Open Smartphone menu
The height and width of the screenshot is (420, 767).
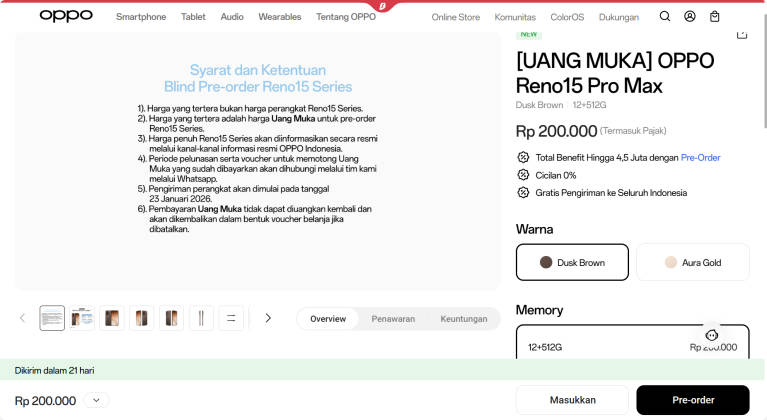point(141,17)
